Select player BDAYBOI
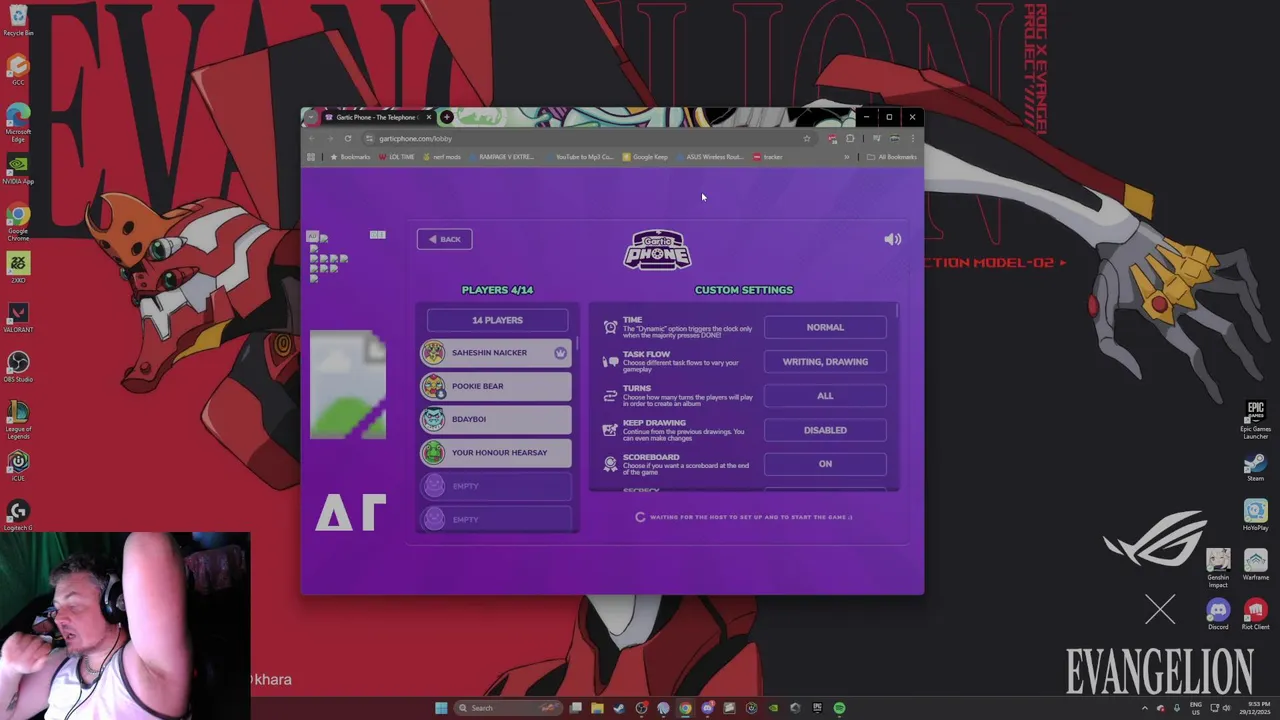 (x=496, y=419)
